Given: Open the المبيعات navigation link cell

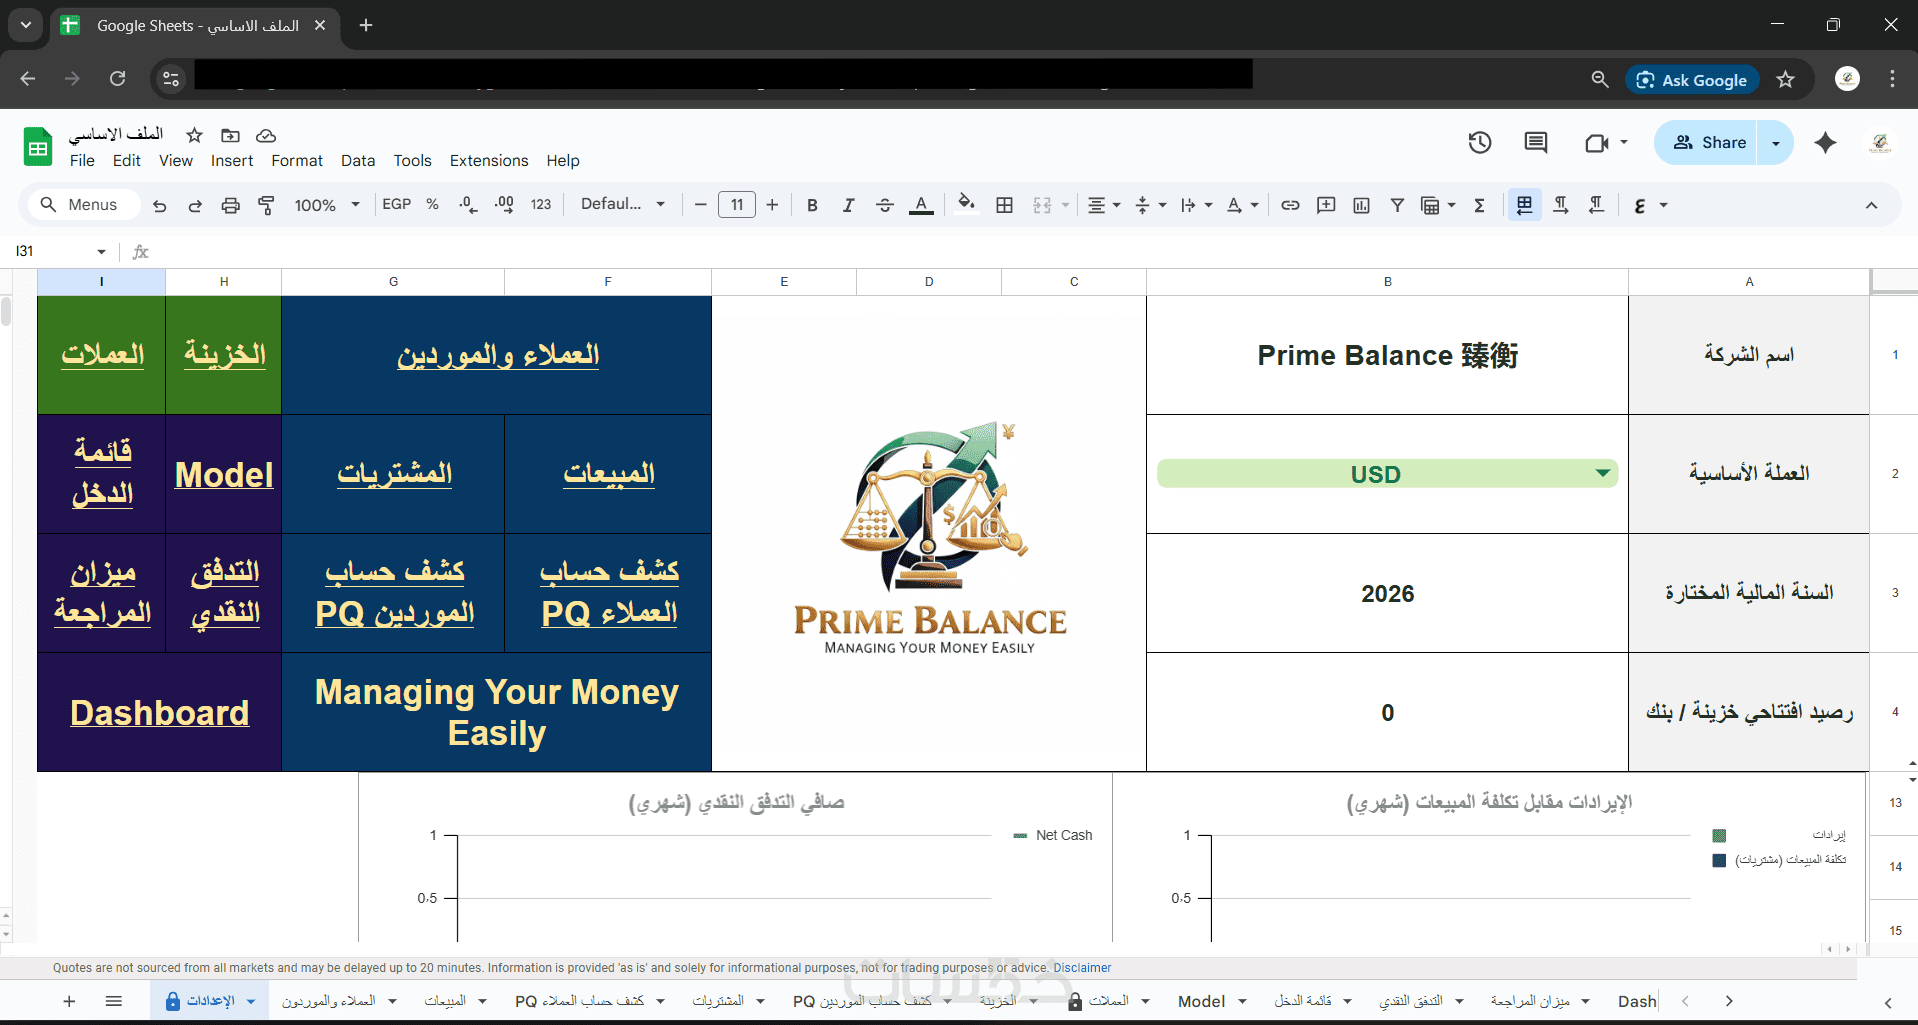Looking at the screenshot, I should point(609,474).
